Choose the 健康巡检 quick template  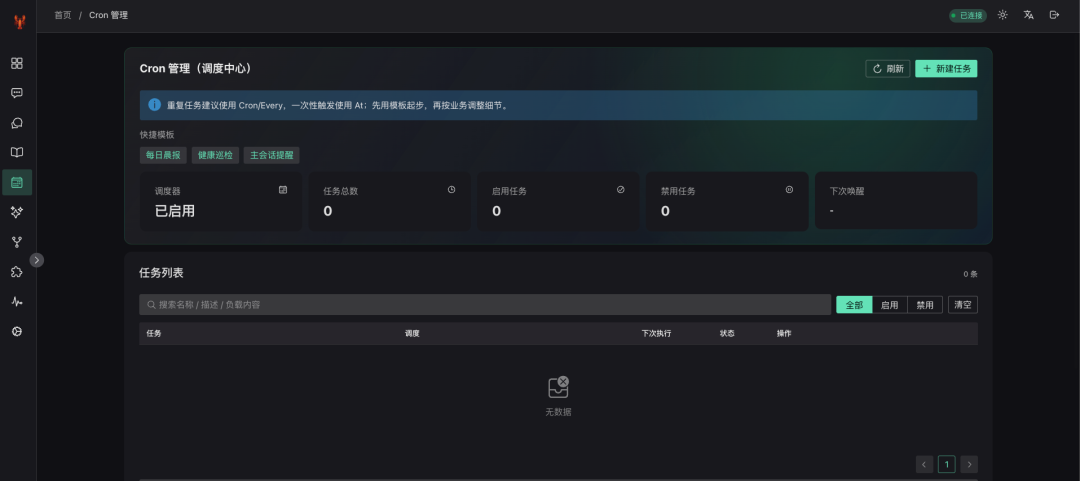(x=216, y=155)
